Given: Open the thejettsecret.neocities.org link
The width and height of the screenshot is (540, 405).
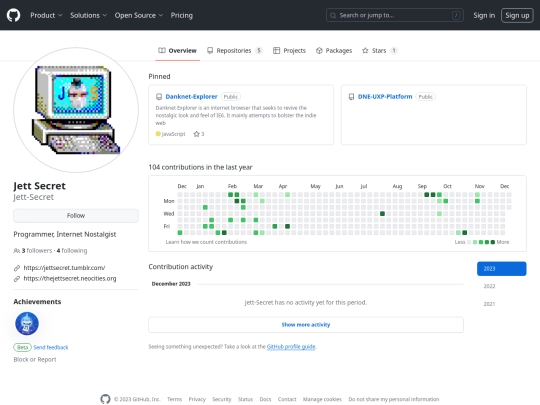Looking at the screenshot, I should click(x=70, y=278).
